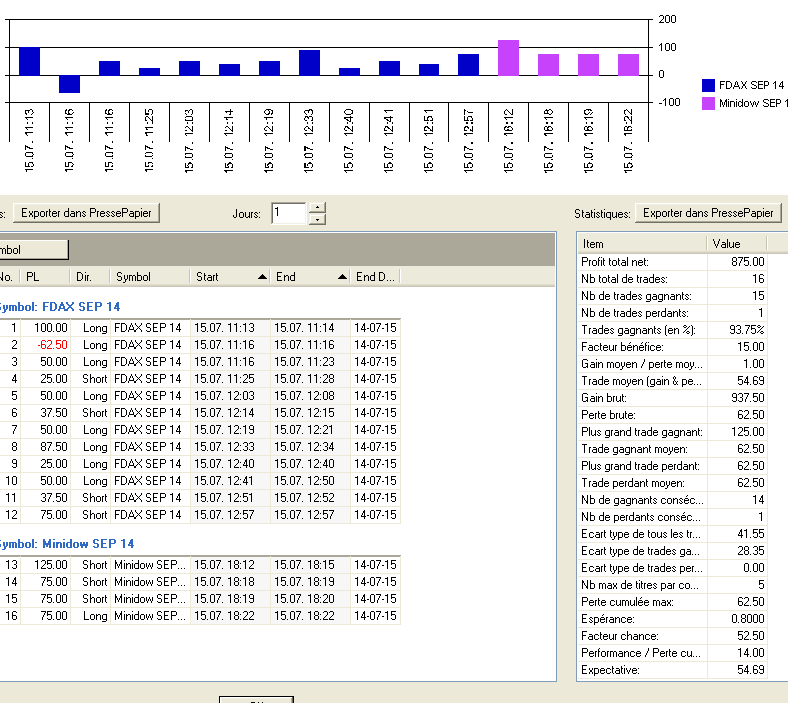Screen dimensions: 788x703
Task: Click the Item header in statistics table
Action: pyautogui.click(x=640, y=244)
